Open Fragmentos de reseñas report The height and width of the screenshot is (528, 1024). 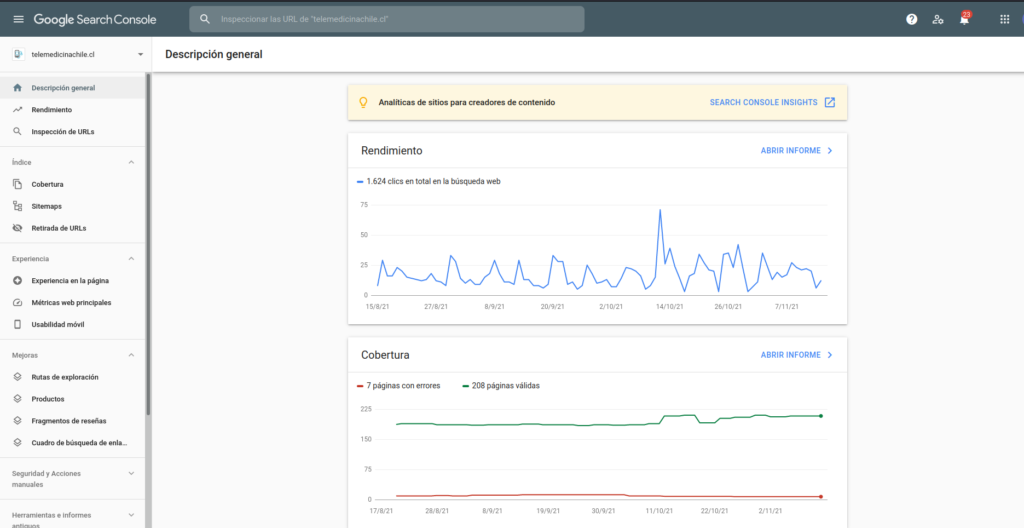pyautogui.click(x=72, y=421)
